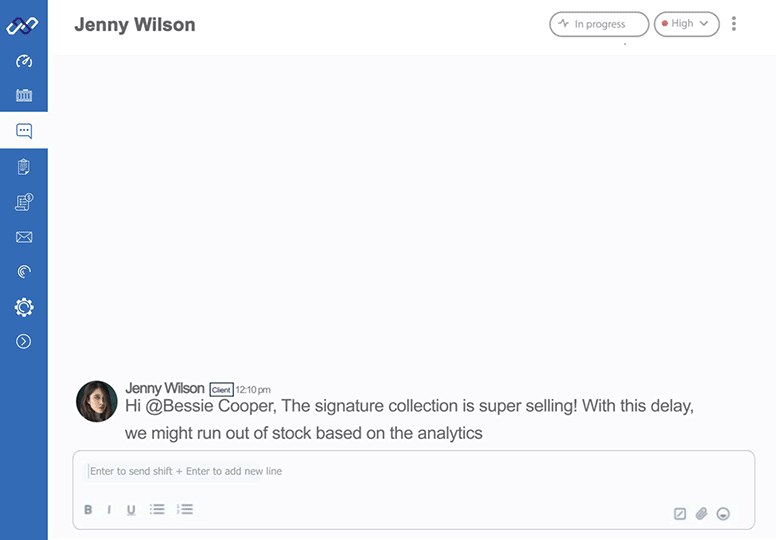Click the message input field

coord(400,471)
